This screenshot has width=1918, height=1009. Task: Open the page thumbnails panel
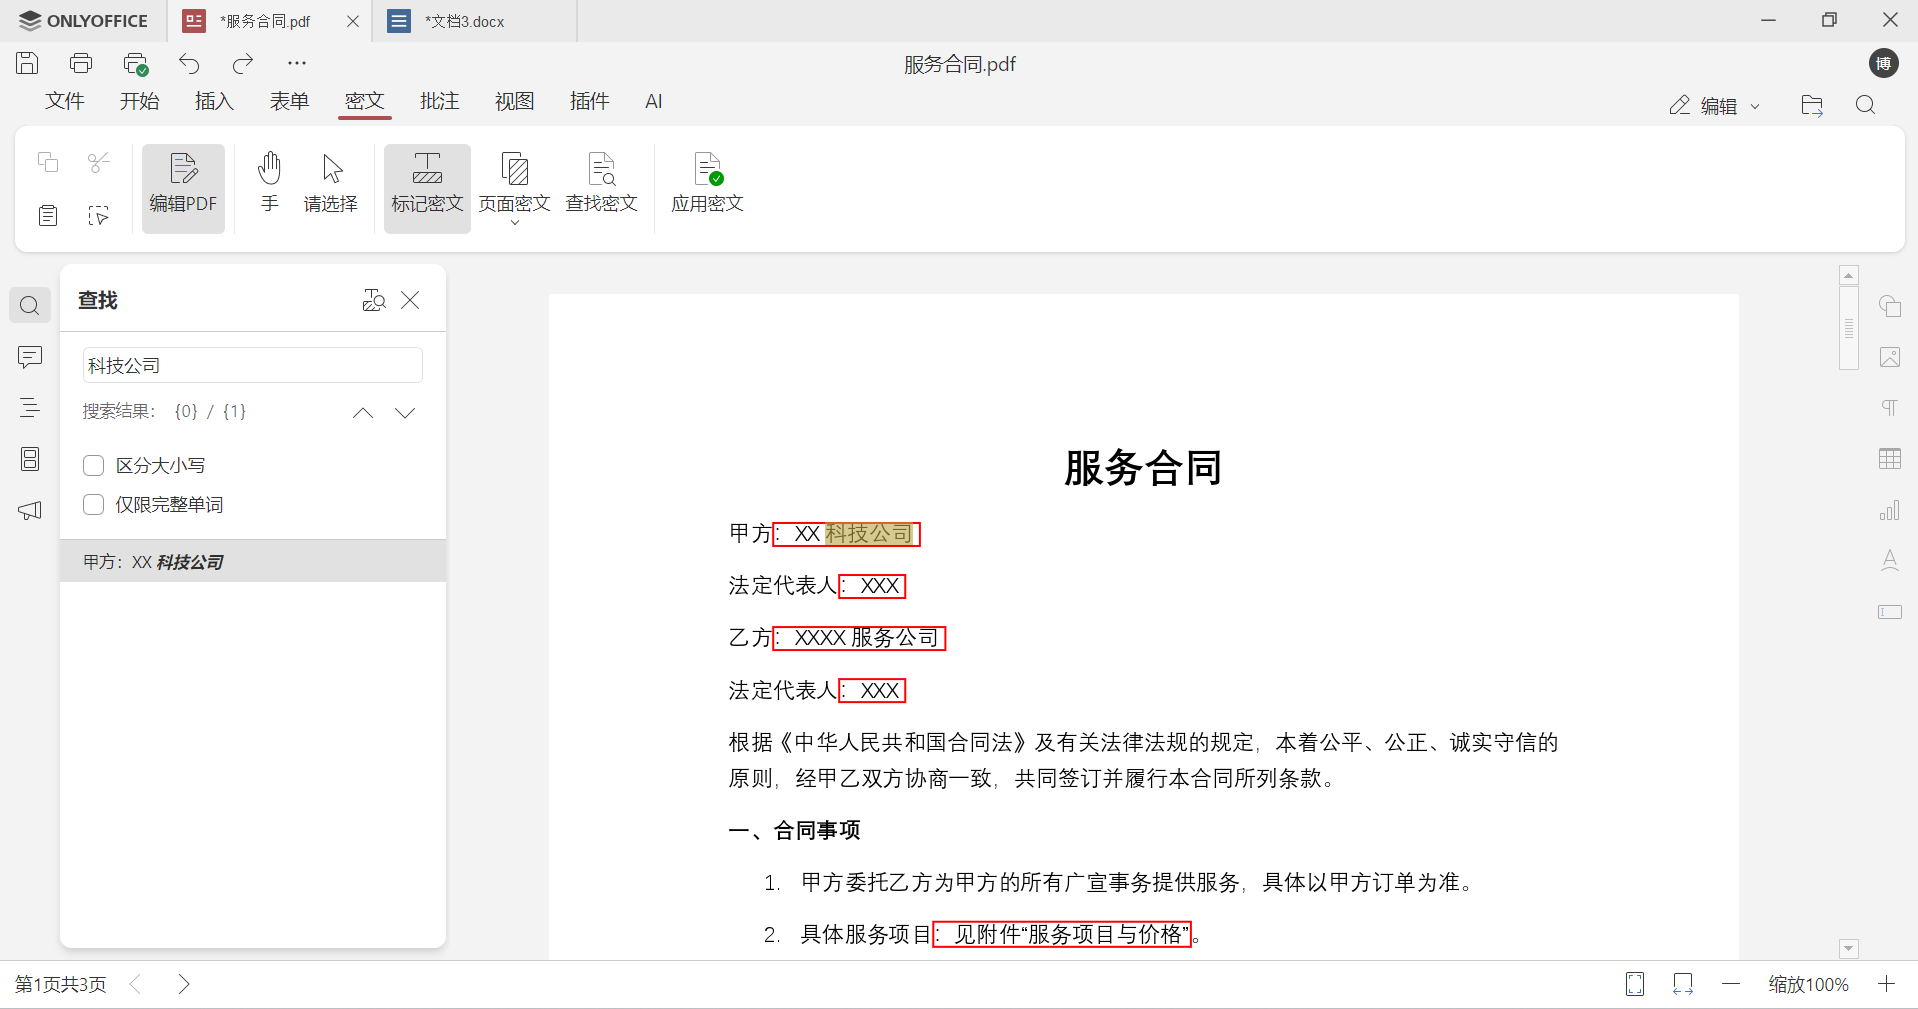[x=29, y=459]
